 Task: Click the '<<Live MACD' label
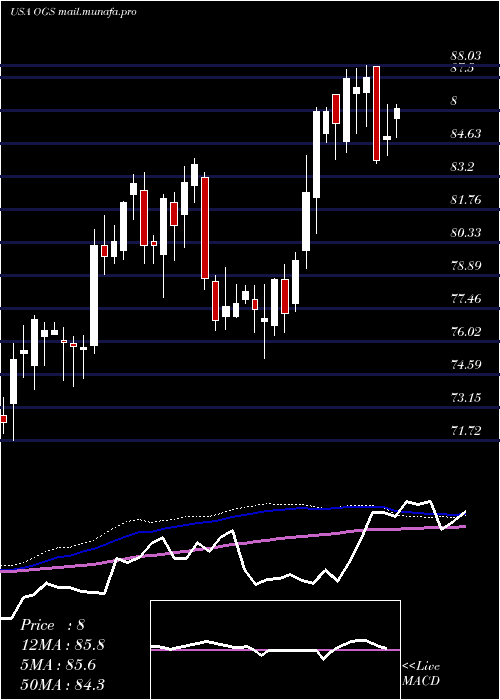point(421,674)
